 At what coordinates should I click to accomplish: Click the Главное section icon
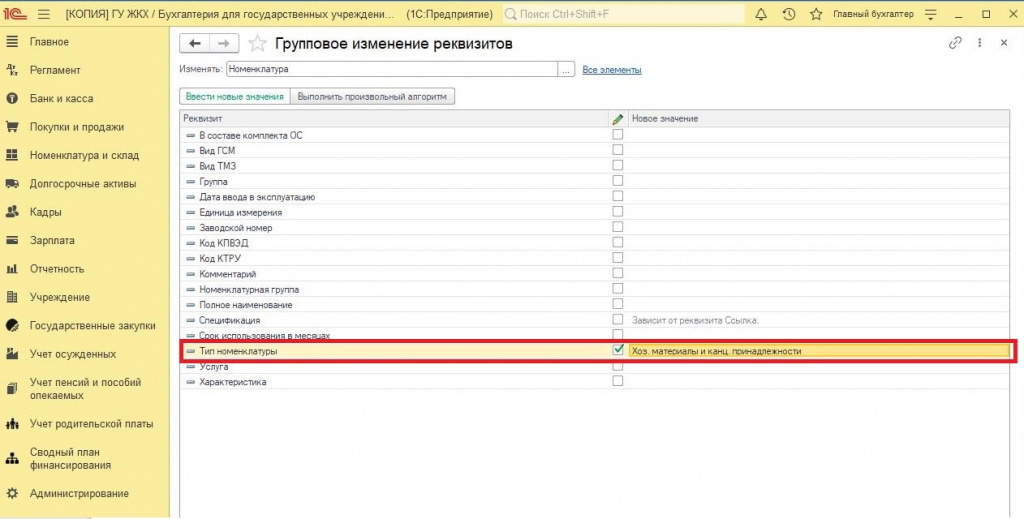pos(12,42)
